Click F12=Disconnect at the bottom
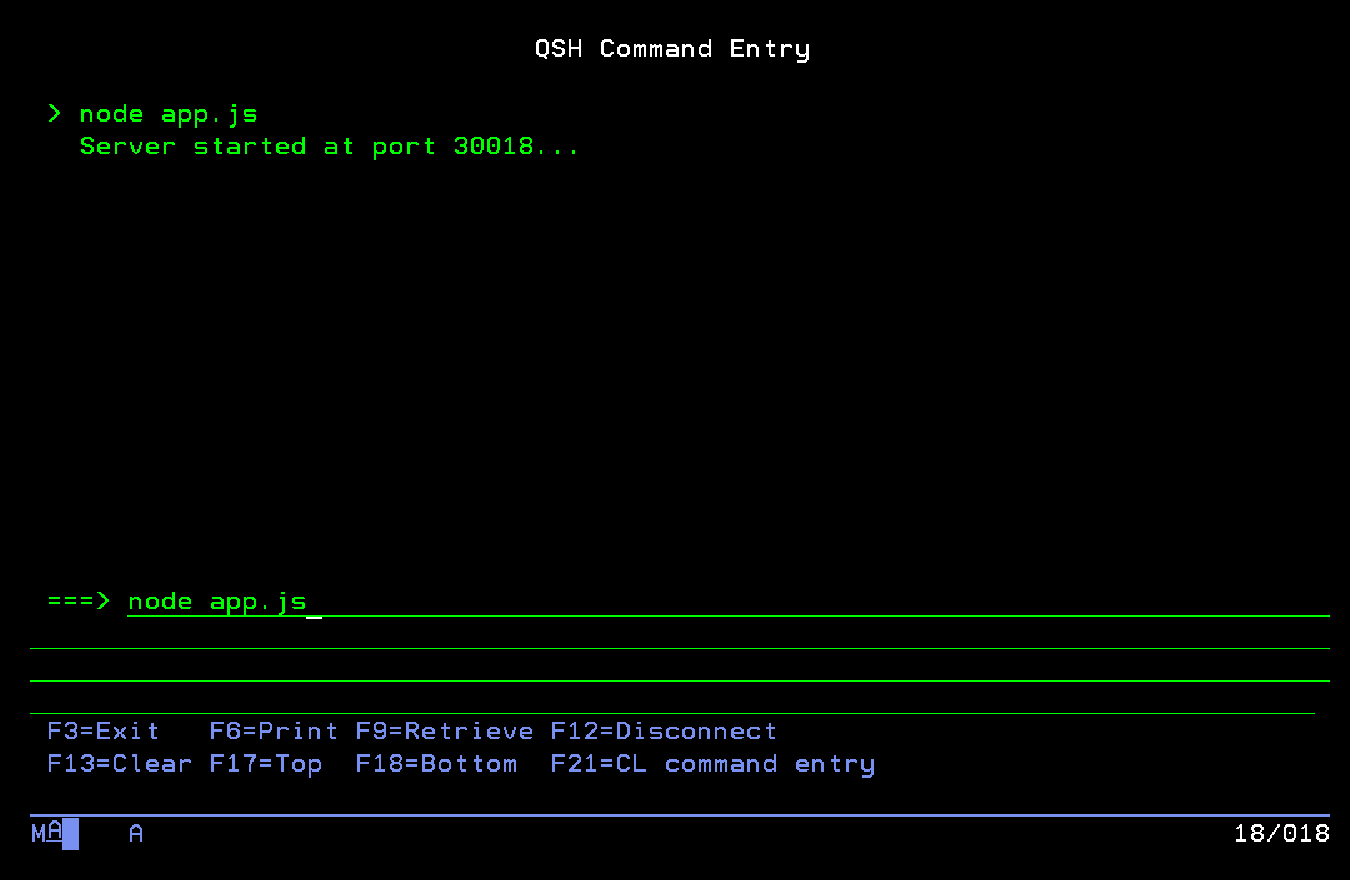The width and height of the screenshot is (1350, 880). pyautogui.click(x=663, y=732)
